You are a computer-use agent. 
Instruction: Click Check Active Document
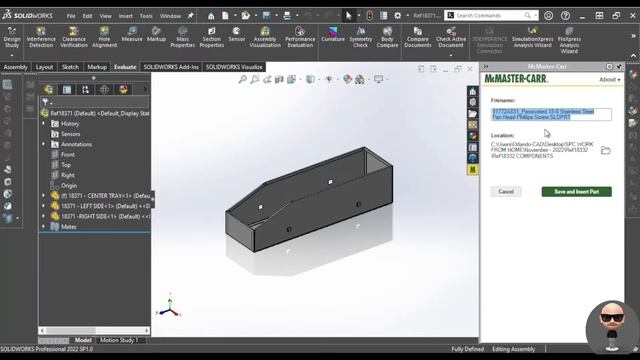[x=451, y=38]
